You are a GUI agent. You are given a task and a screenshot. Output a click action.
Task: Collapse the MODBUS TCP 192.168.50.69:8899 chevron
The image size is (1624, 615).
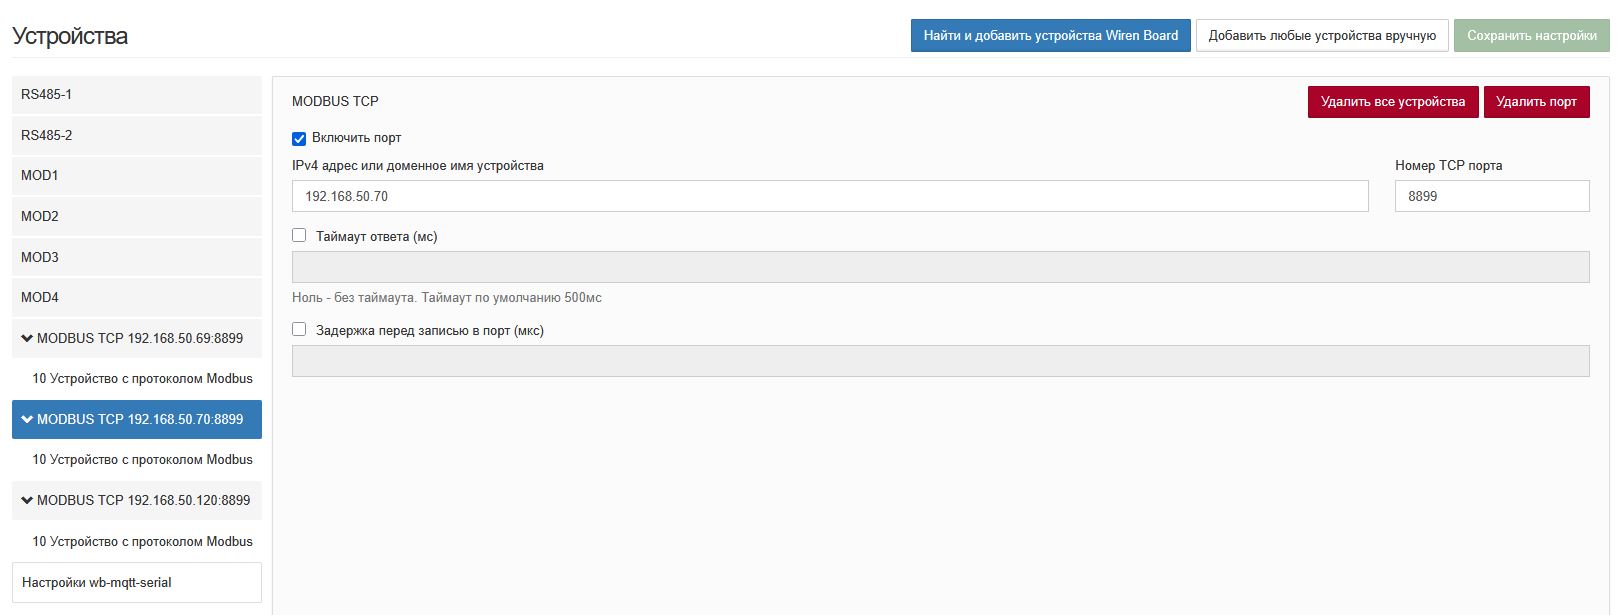(27, 339)
